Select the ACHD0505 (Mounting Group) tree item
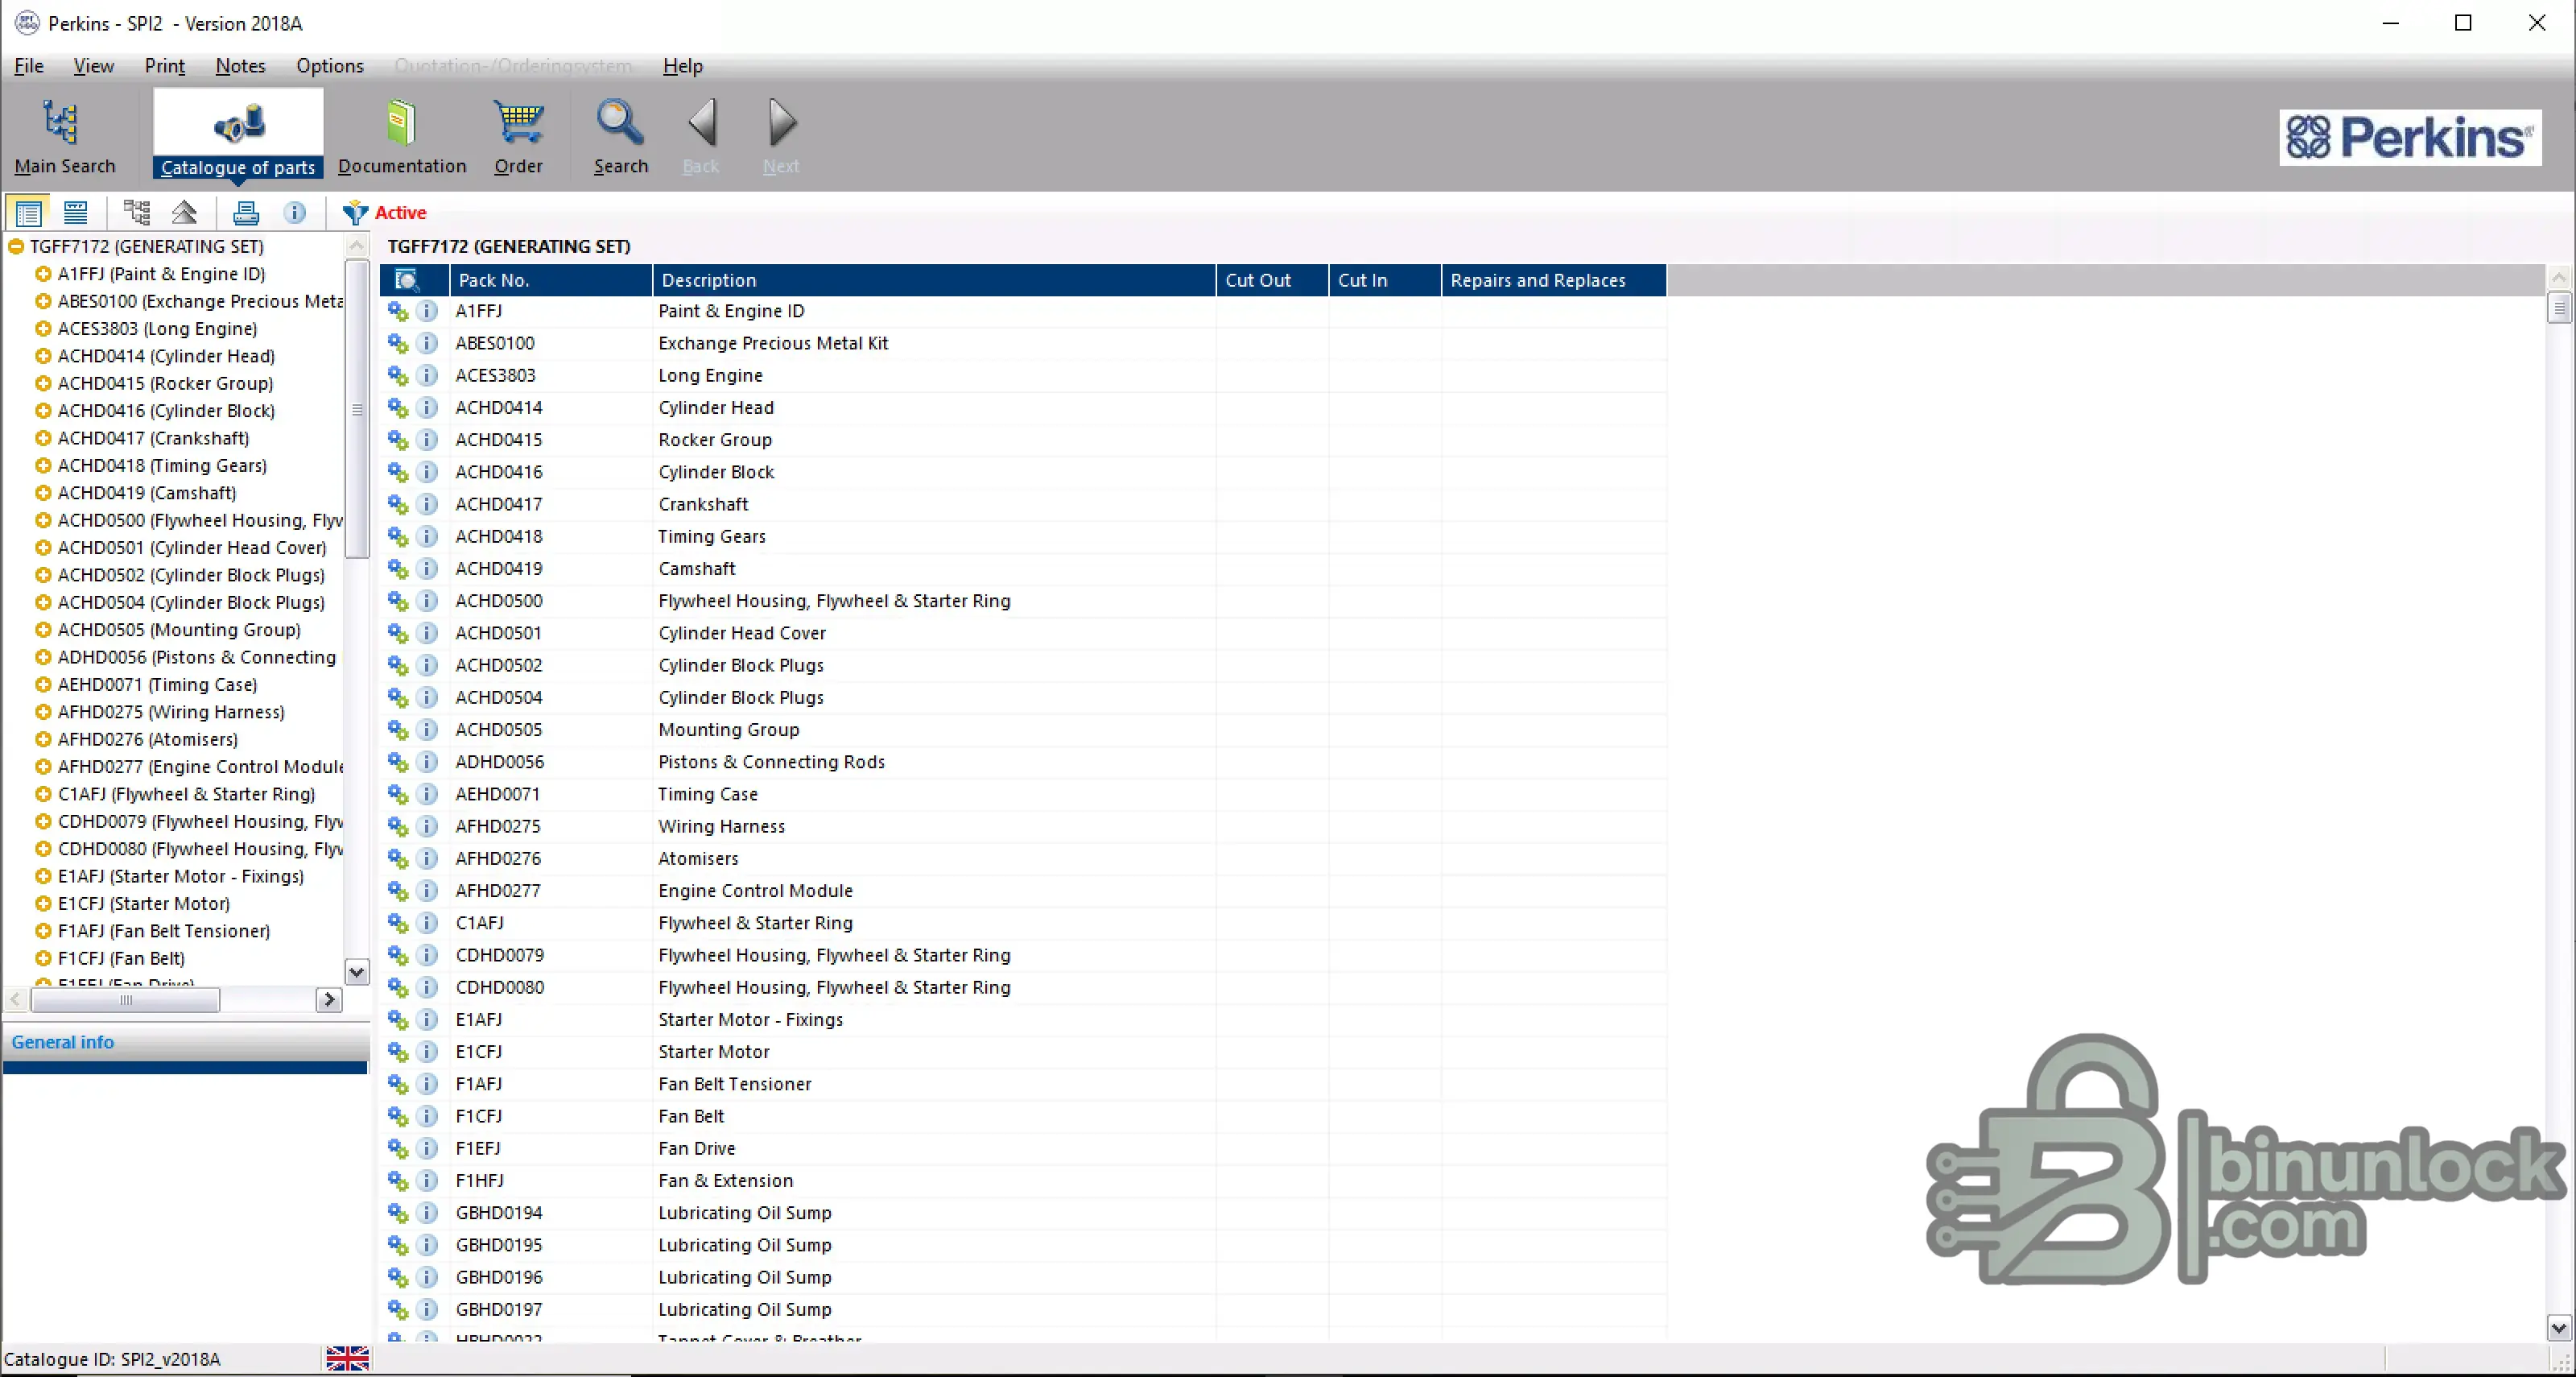Image resolution: width=2576 pixels, height=1377 pixels. (x=179, y=630)
